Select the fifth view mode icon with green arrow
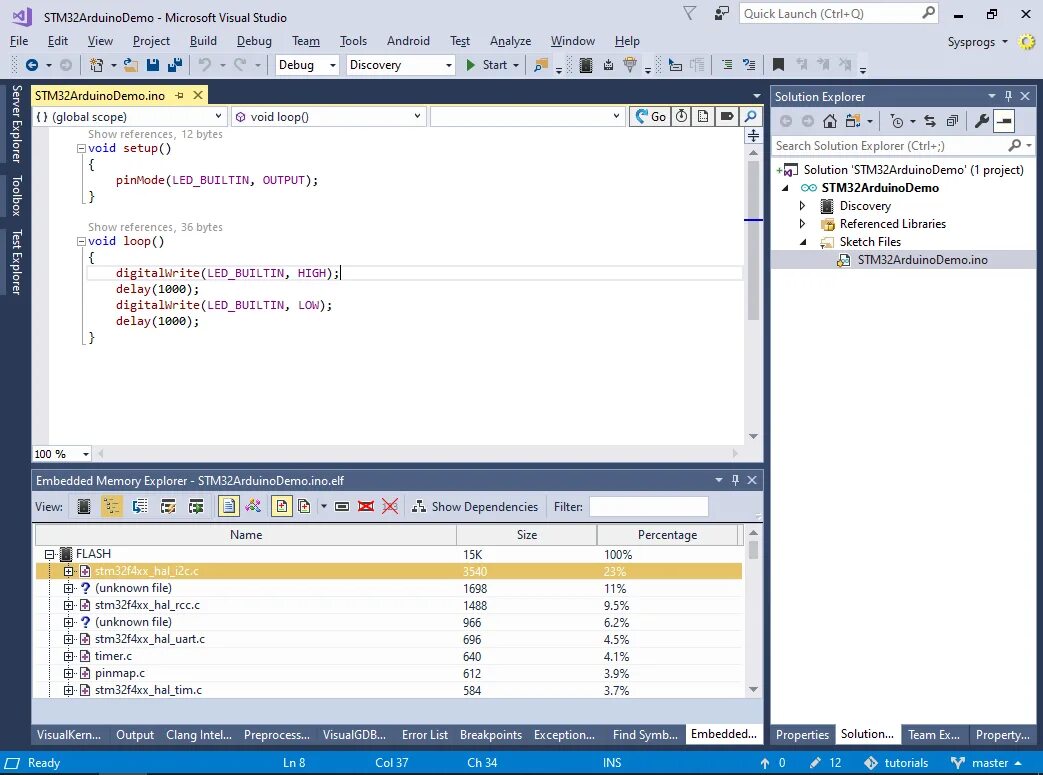Screen dimensions: 1043x775 coord(196,507)
